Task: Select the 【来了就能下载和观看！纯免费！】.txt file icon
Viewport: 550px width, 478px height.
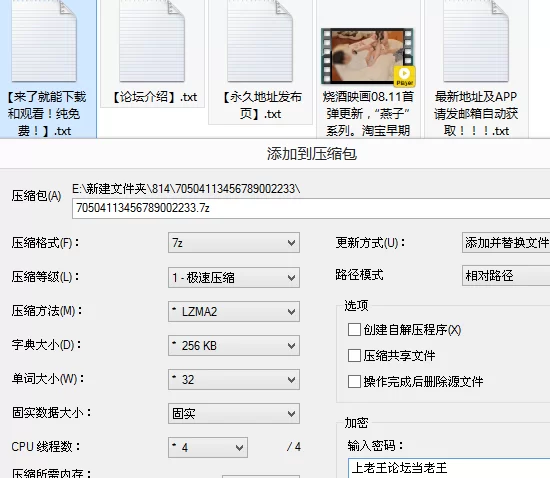Action: click(x=44, y=41)
